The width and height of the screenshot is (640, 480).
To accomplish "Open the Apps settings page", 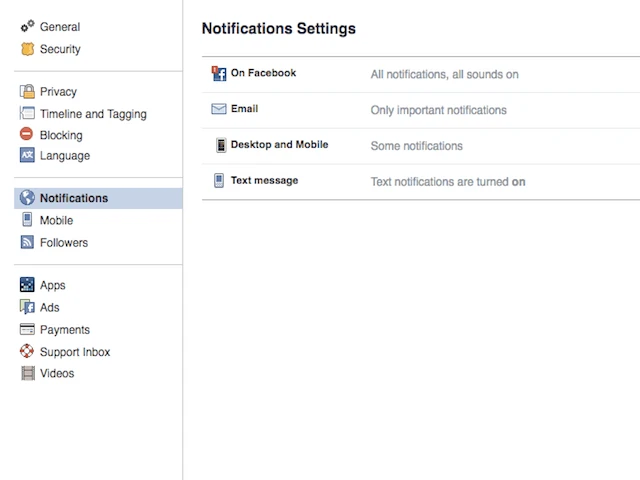I will 52,286.
